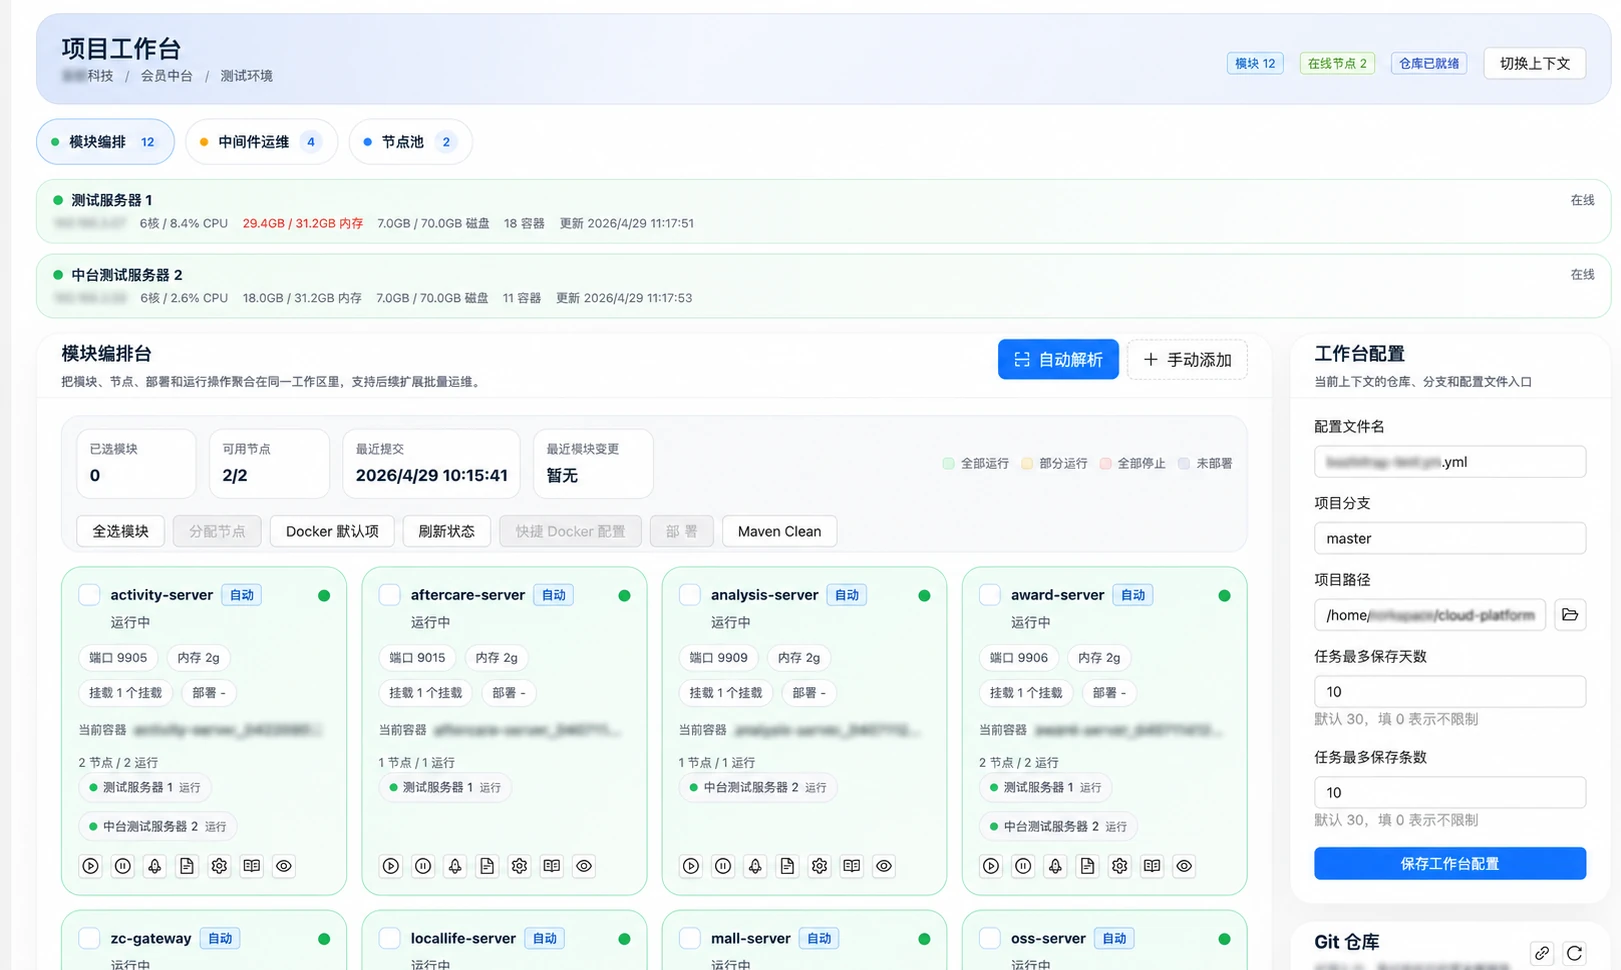The height and width of the screenshot is (970, 1621).
Task: Focus the 配置文件名 input field
Action: click(x=1450, y=462)
